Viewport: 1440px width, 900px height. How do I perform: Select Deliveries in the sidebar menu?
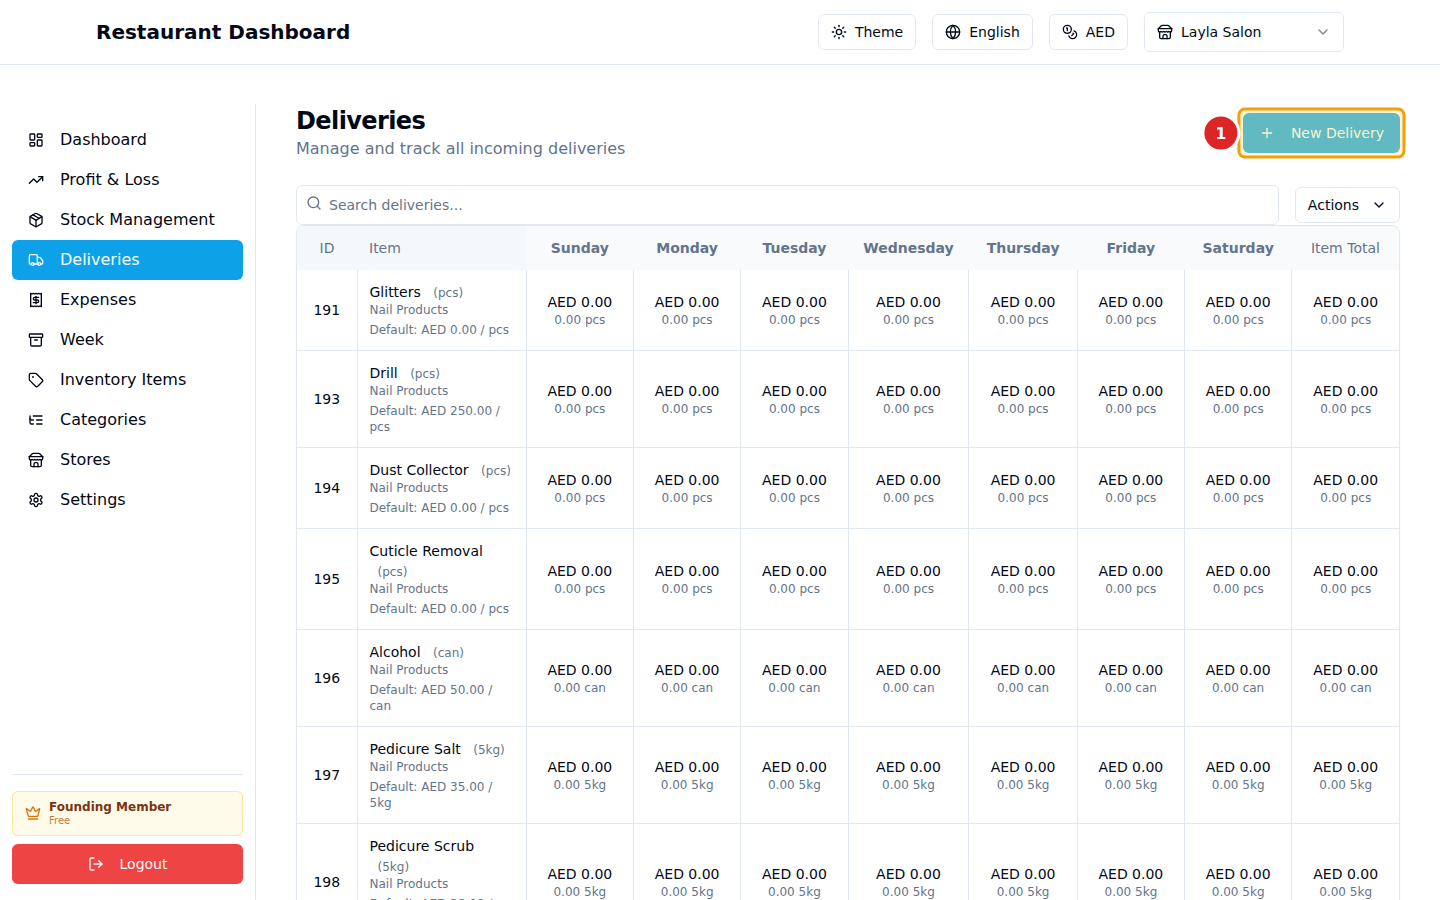point(127,260)
